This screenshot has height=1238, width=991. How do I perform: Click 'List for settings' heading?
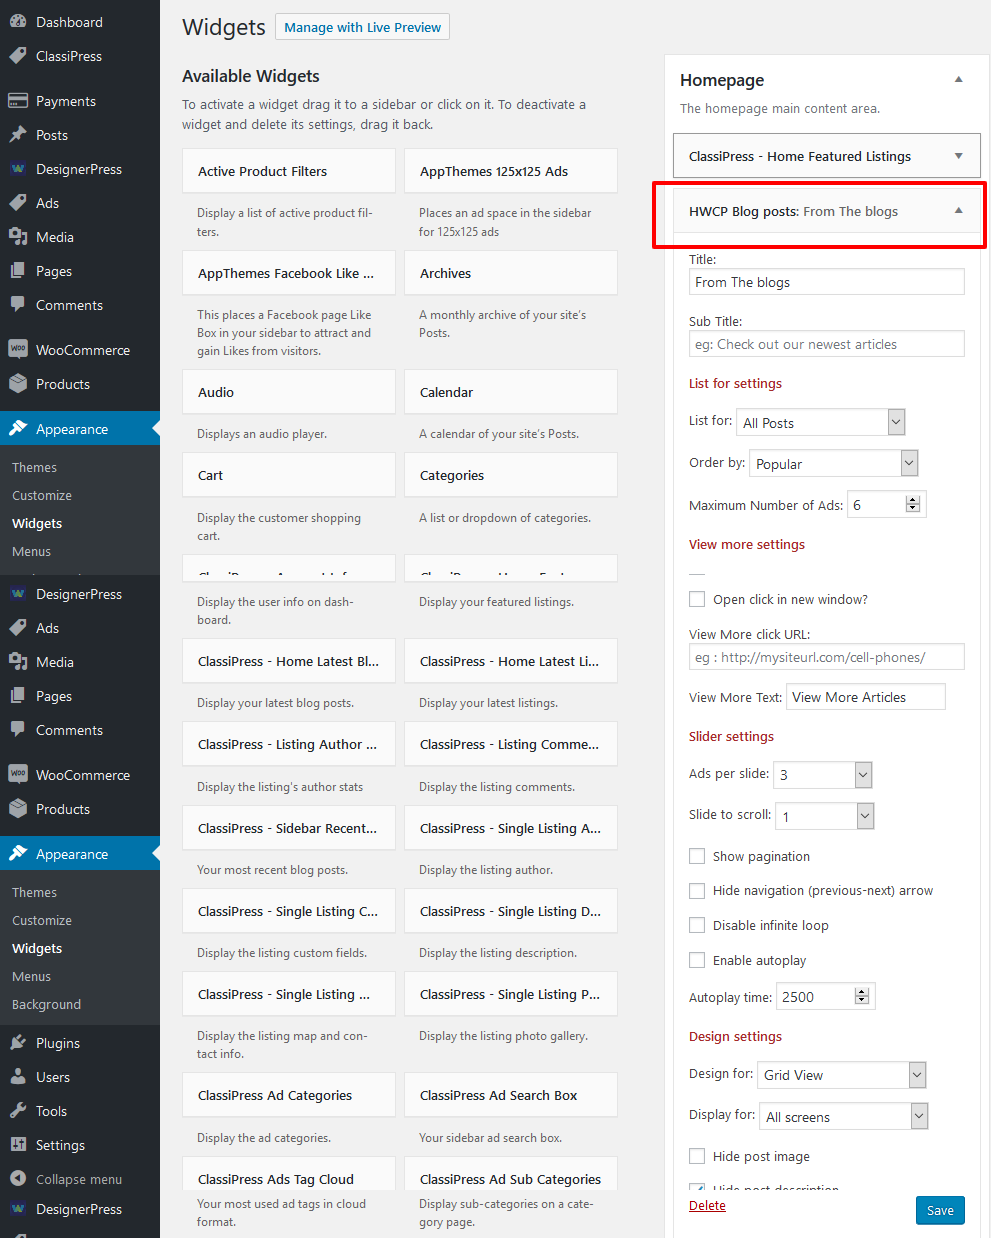(735, 383)
